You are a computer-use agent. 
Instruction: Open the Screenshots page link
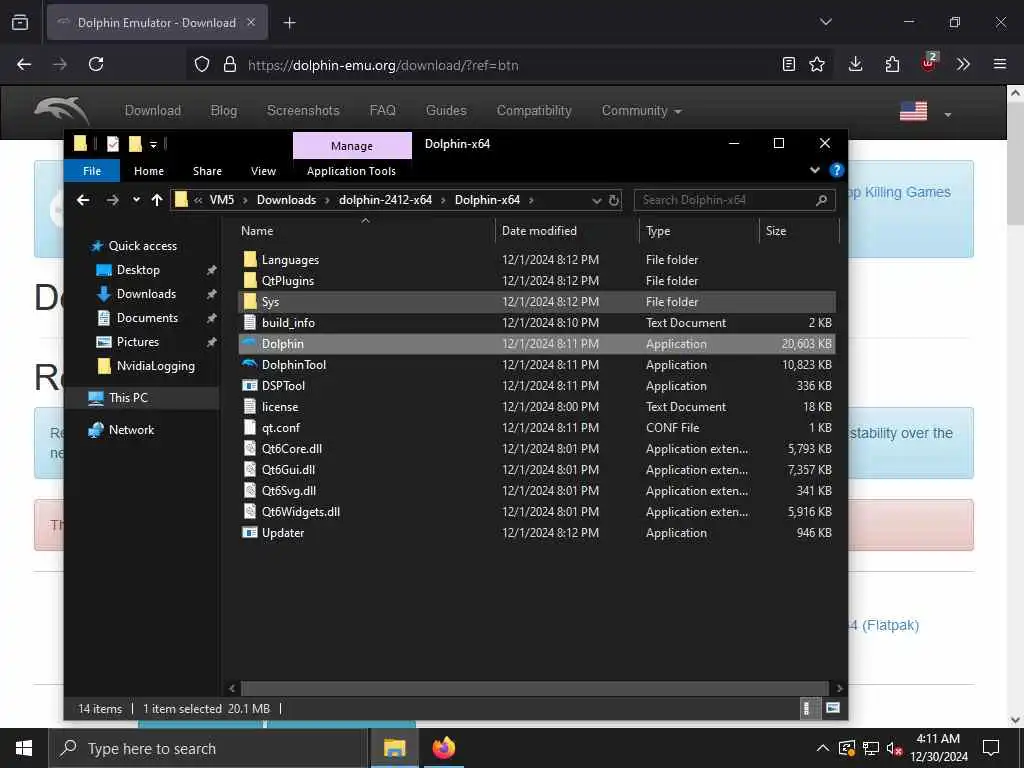point(303,110)
